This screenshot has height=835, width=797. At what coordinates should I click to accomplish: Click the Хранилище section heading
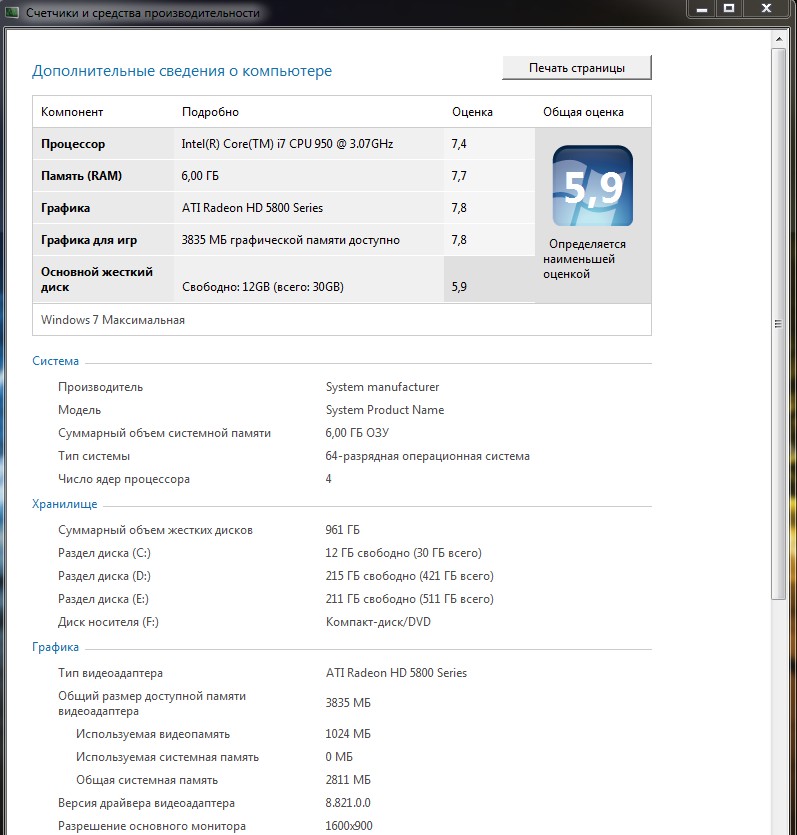click(x=64, y=504)
